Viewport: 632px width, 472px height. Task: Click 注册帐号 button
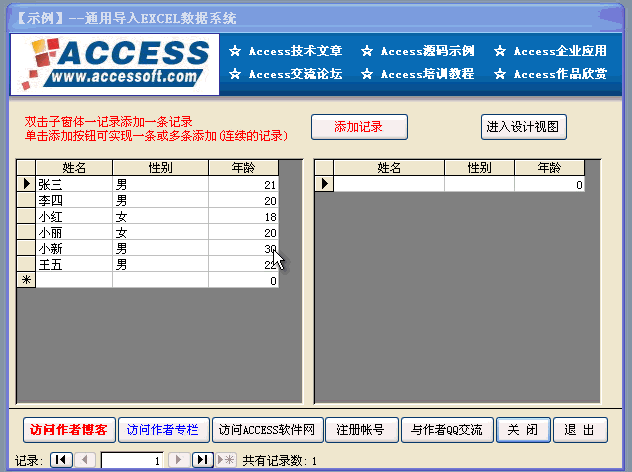pos(362,430)
